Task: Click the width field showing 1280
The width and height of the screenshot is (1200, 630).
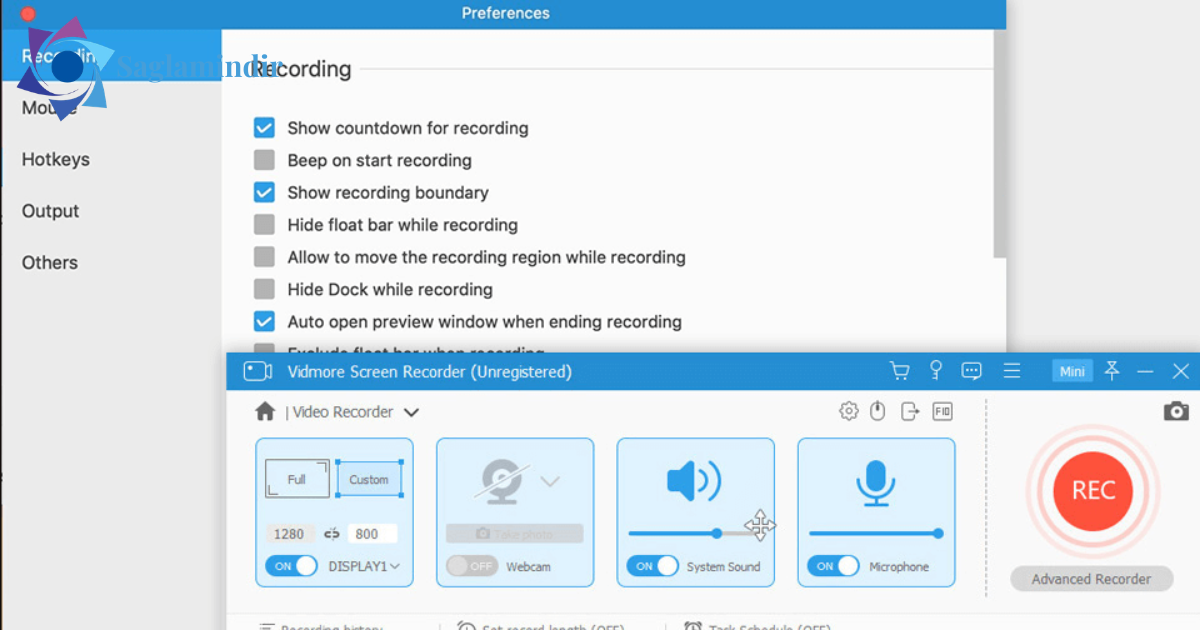Action: pos(290,534)
